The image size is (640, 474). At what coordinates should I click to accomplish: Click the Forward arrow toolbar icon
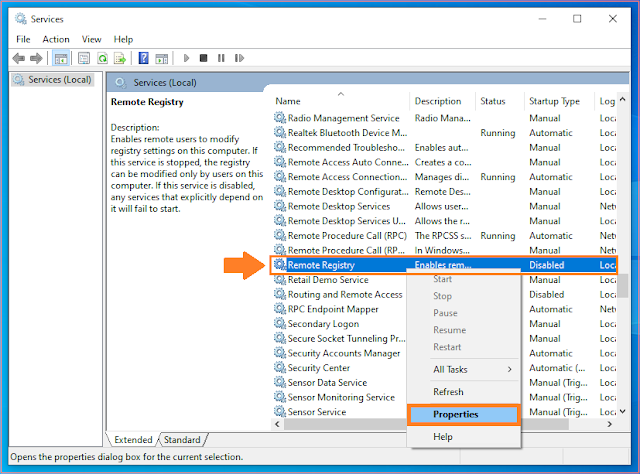coord(36,58)
